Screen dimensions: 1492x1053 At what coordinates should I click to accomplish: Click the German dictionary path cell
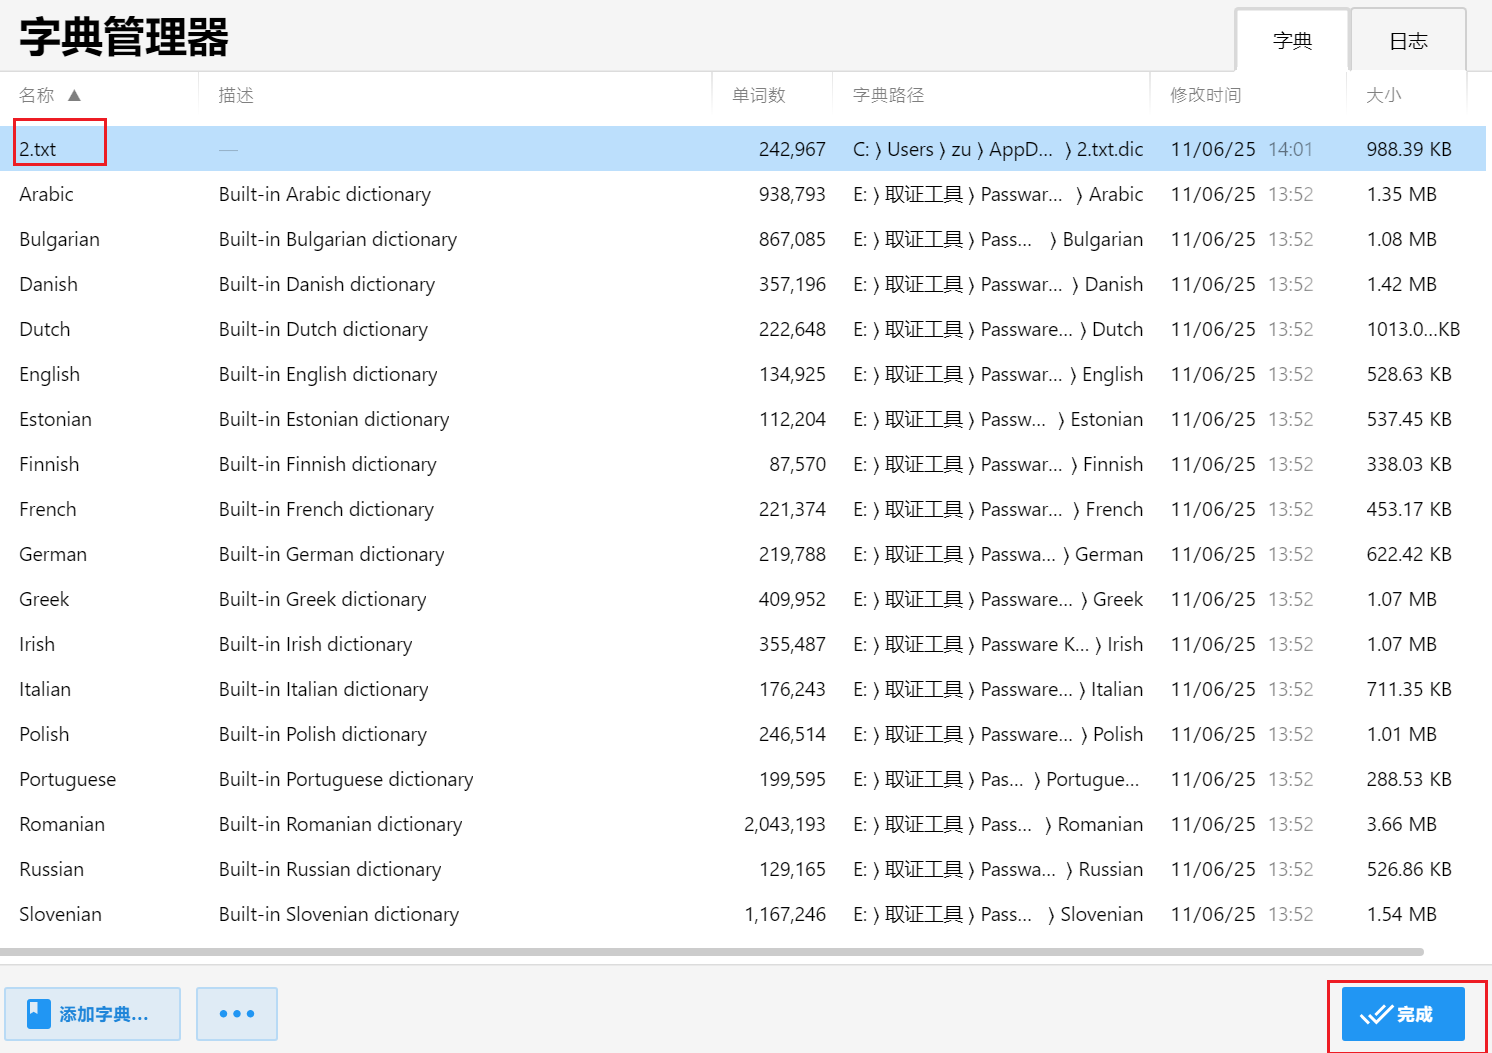coord(997,554)
